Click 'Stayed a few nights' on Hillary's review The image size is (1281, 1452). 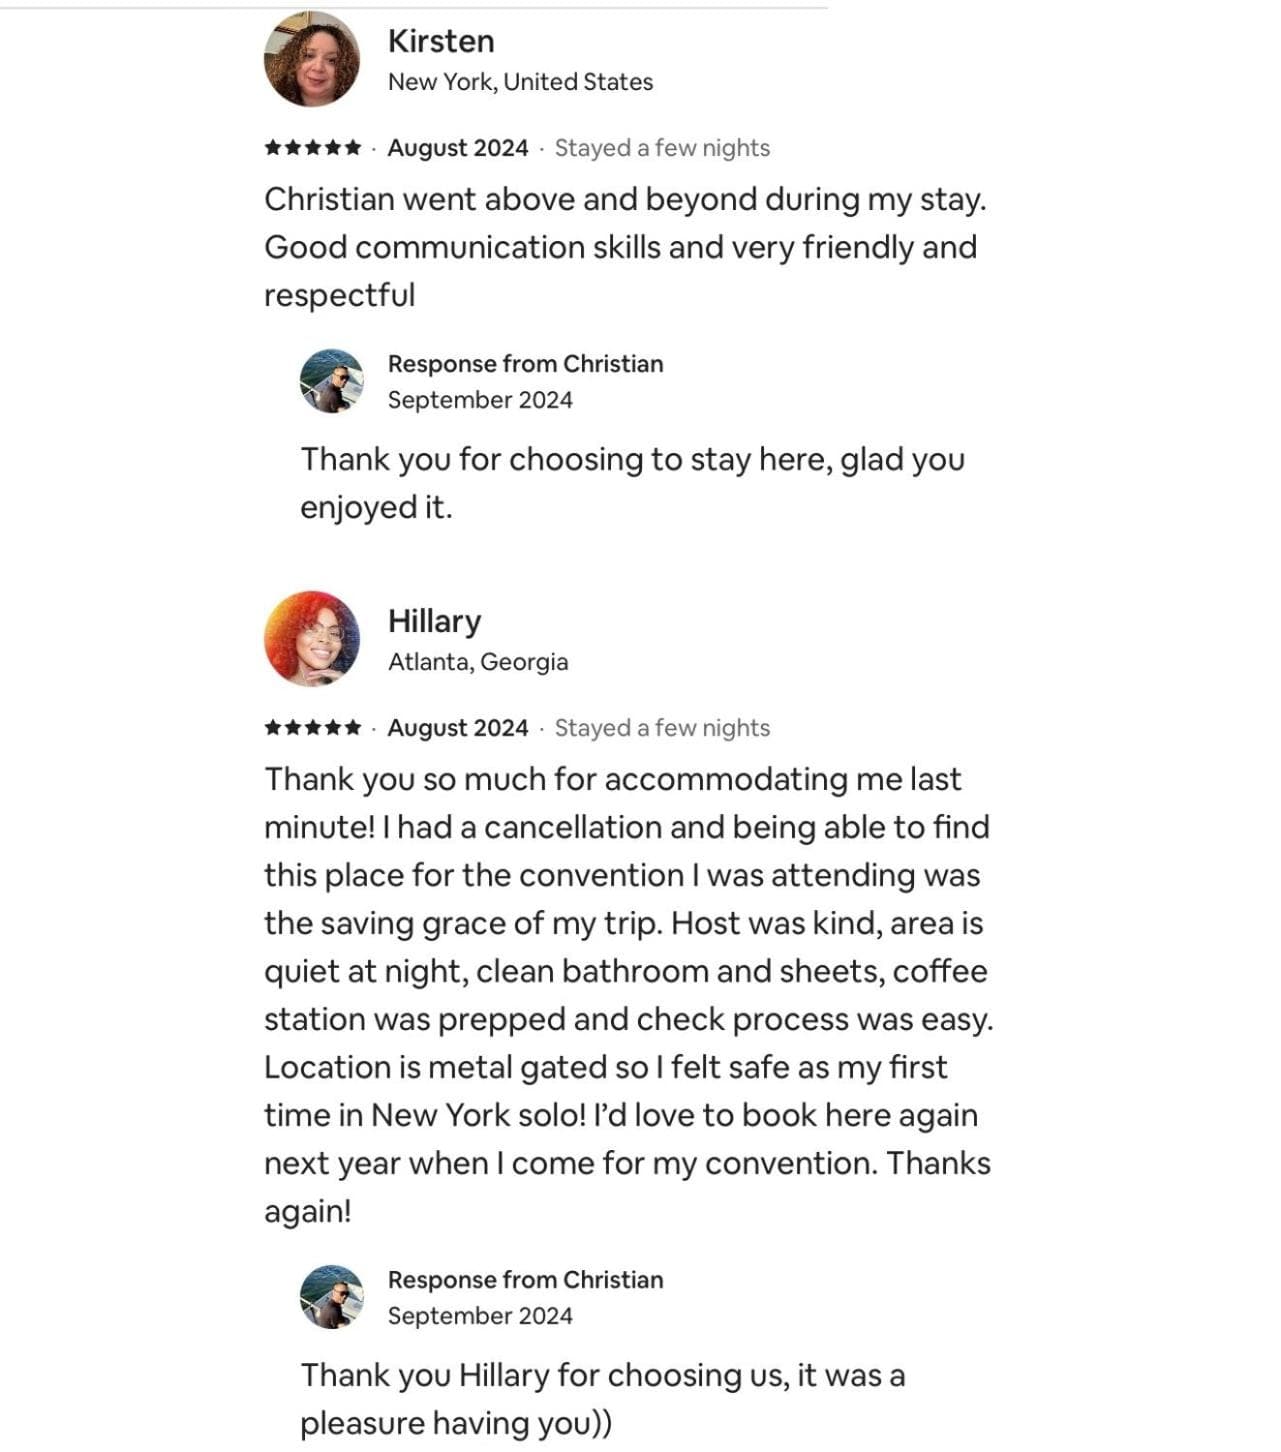point(662,728)
